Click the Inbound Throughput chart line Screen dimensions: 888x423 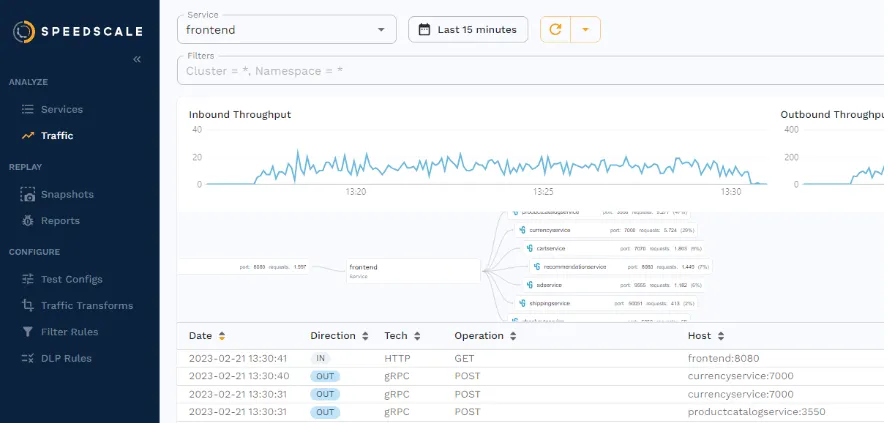pos(487,165)
